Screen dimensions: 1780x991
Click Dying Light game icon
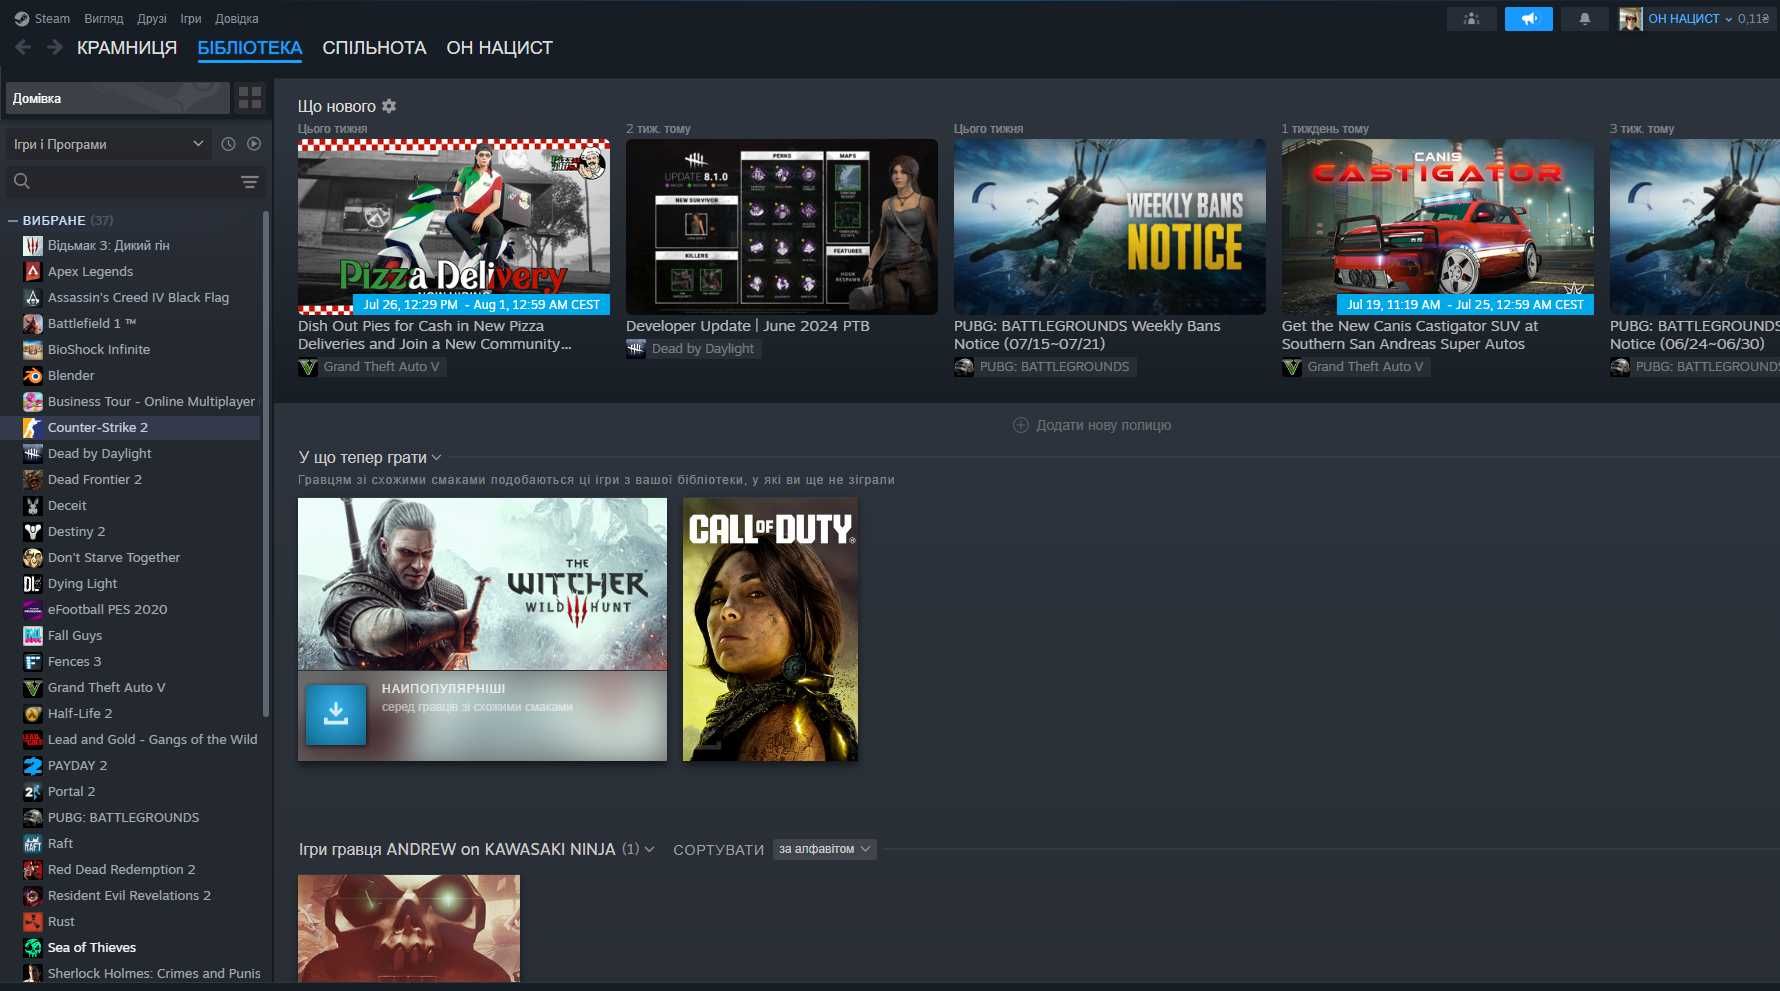click(33, 583)
